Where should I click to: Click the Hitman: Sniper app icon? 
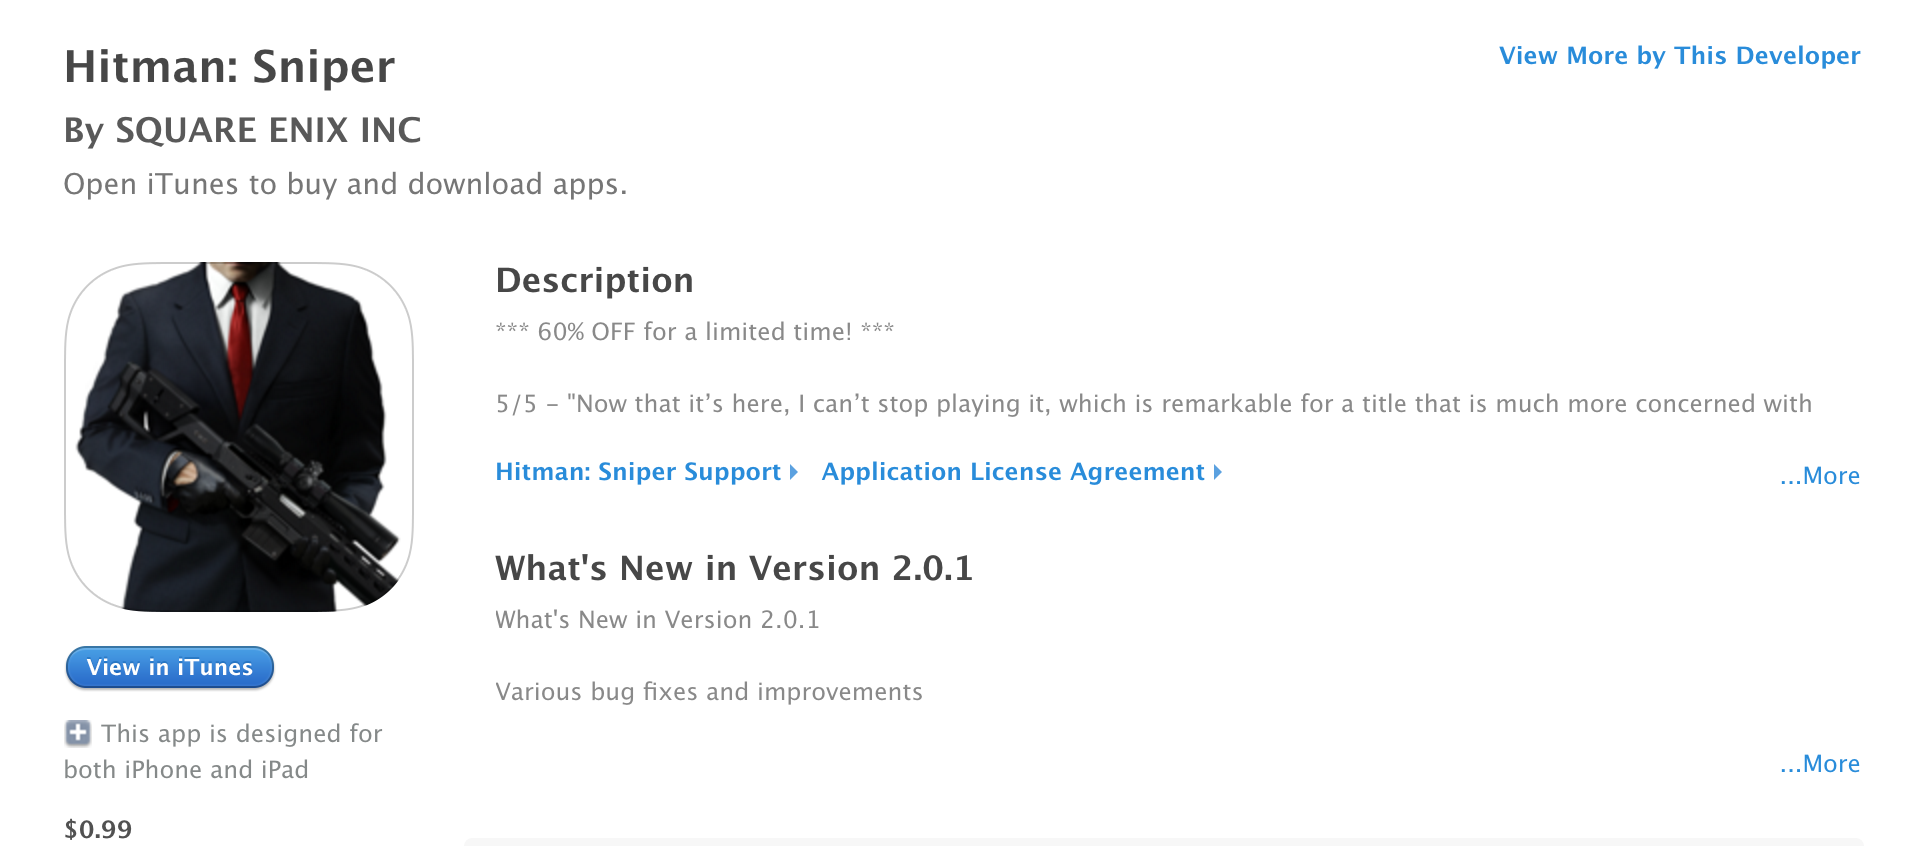[239, 437]
